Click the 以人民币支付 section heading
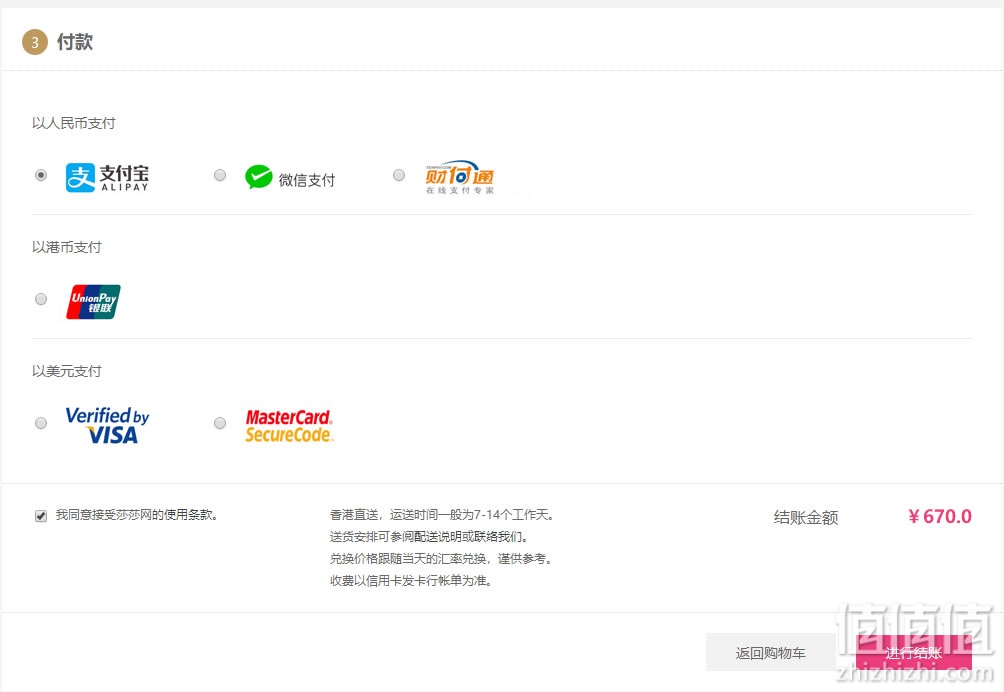The height and width of the screenshot is (692, 1004). [x=74, y=123]
